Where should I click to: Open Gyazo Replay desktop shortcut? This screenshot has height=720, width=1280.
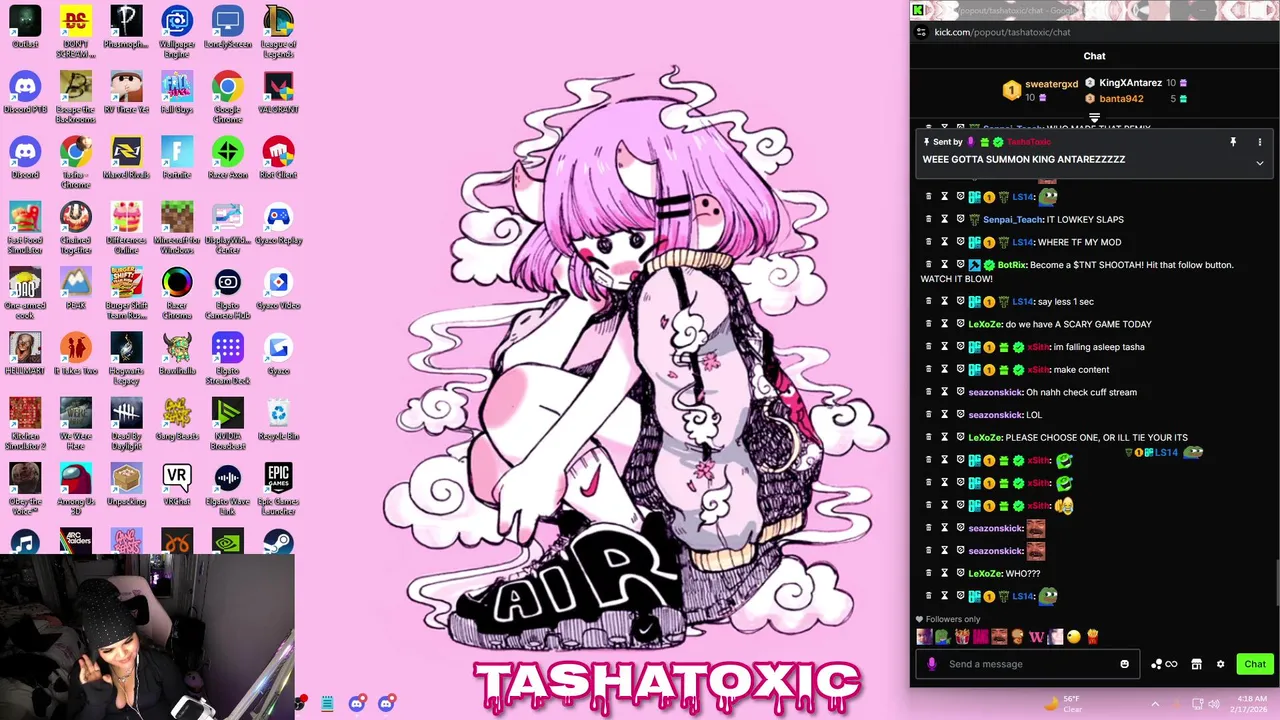click(x=278, y=223)
